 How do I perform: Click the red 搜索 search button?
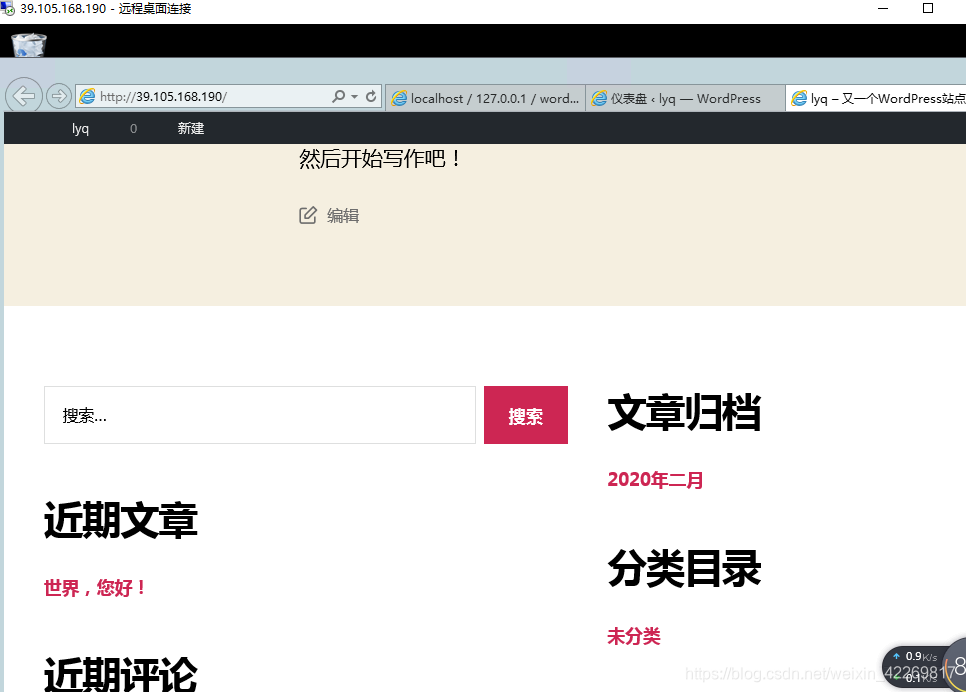point(525,415)
